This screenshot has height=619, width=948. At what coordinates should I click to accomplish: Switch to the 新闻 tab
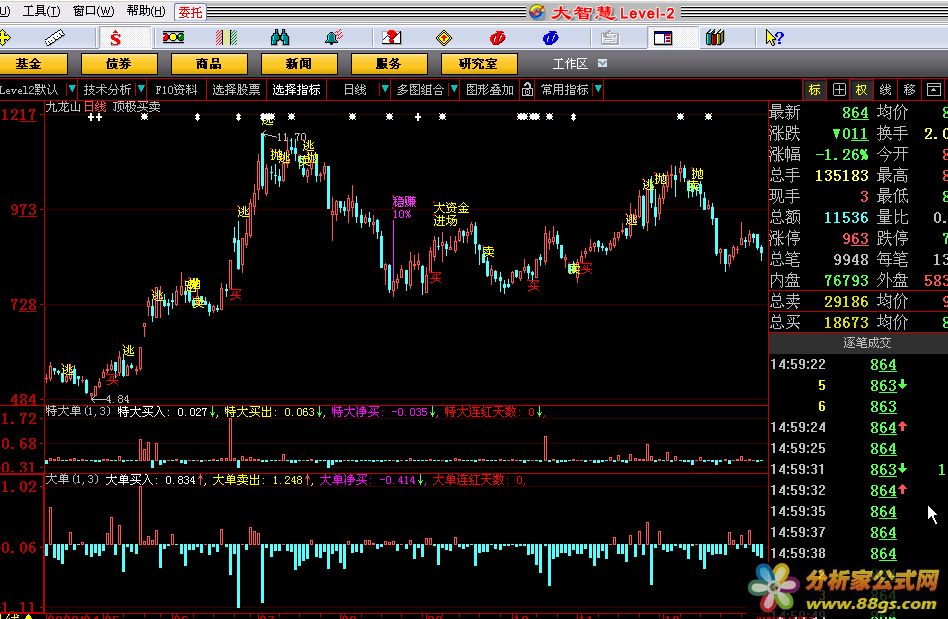tap(299, 63)
